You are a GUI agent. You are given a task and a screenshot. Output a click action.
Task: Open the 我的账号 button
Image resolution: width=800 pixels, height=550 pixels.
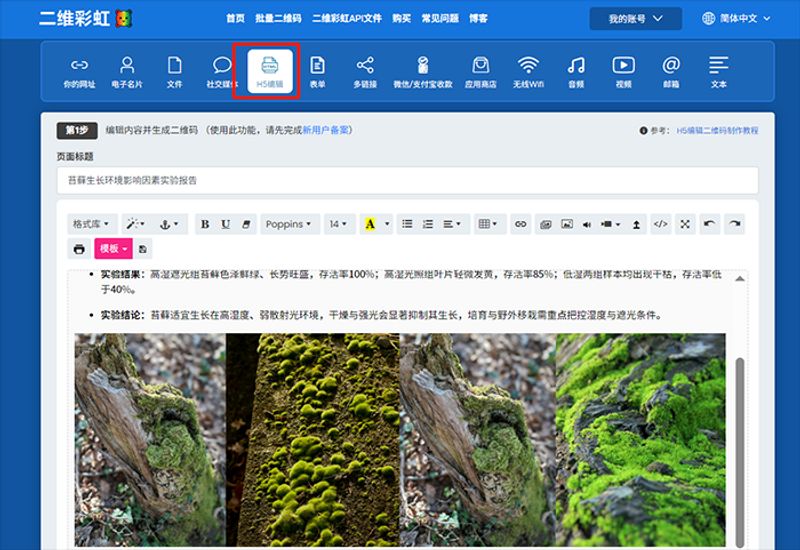coord(635,18)
